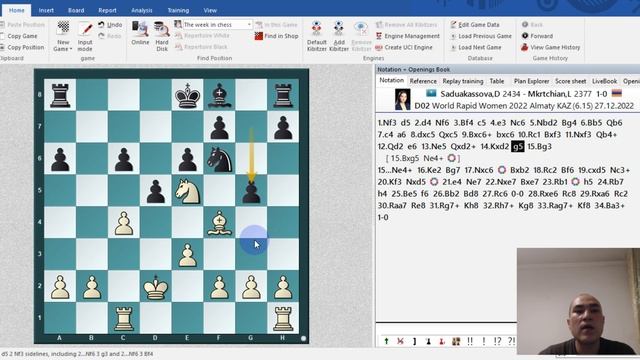The image size is (640, 360).
Task: Click the !? annotation symbol
Action: click(498, 341)
